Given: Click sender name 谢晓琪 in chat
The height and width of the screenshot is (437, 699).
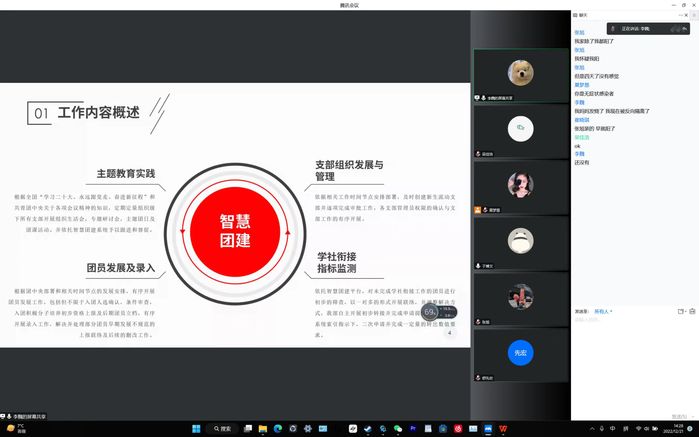Looking at the screenshot, I should pos(581,118).
